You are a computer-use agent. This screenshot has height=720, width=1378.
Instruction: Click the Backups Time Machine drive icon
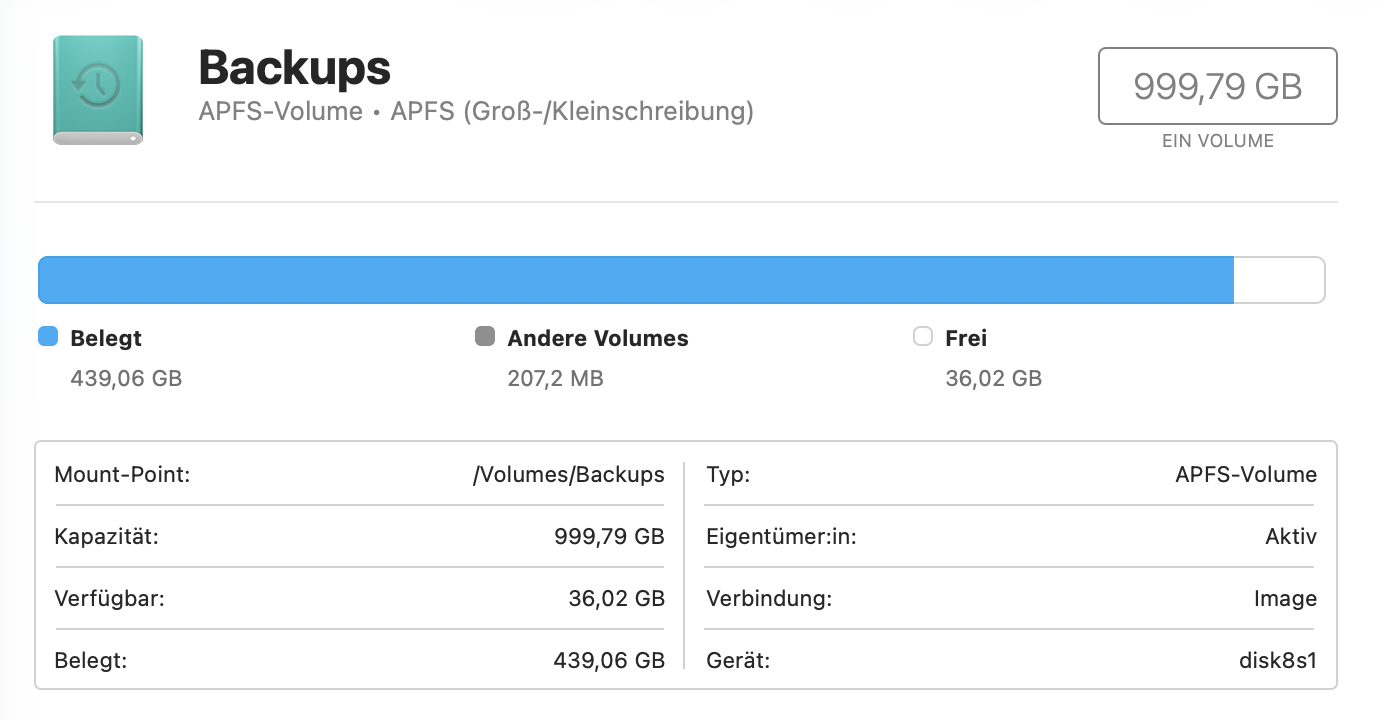[98, 90]
